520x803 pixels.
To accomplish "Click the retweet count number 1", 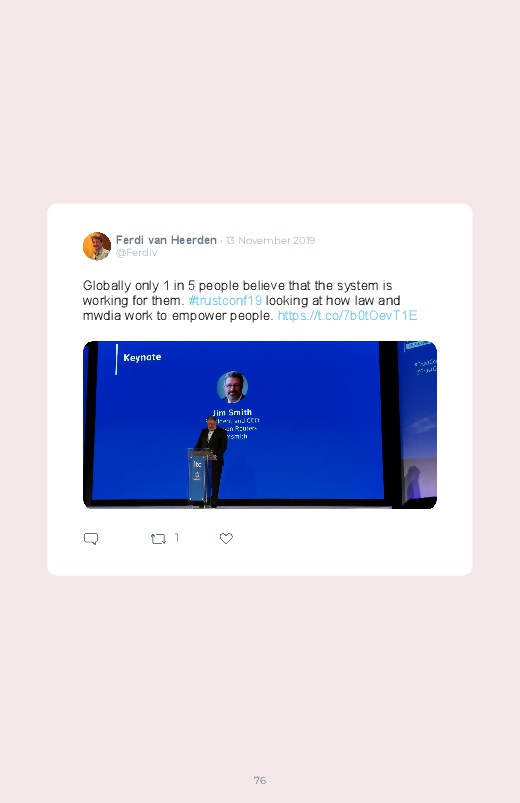I will (x=177, y=538).
